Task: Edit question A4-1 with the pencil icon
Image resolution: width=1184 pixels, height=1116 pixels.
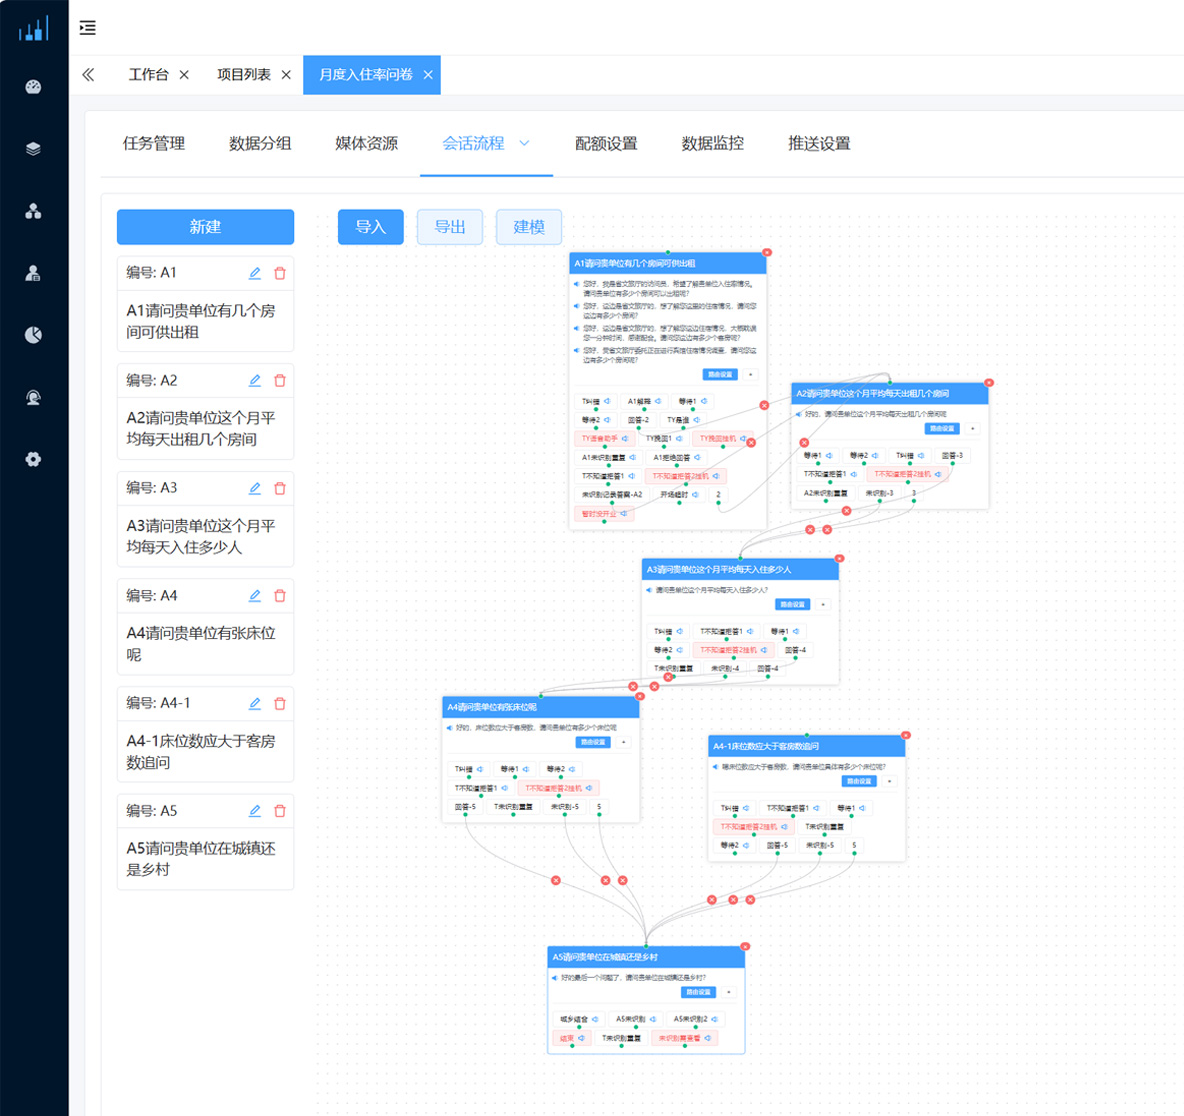Action: [x=255, y=704]
